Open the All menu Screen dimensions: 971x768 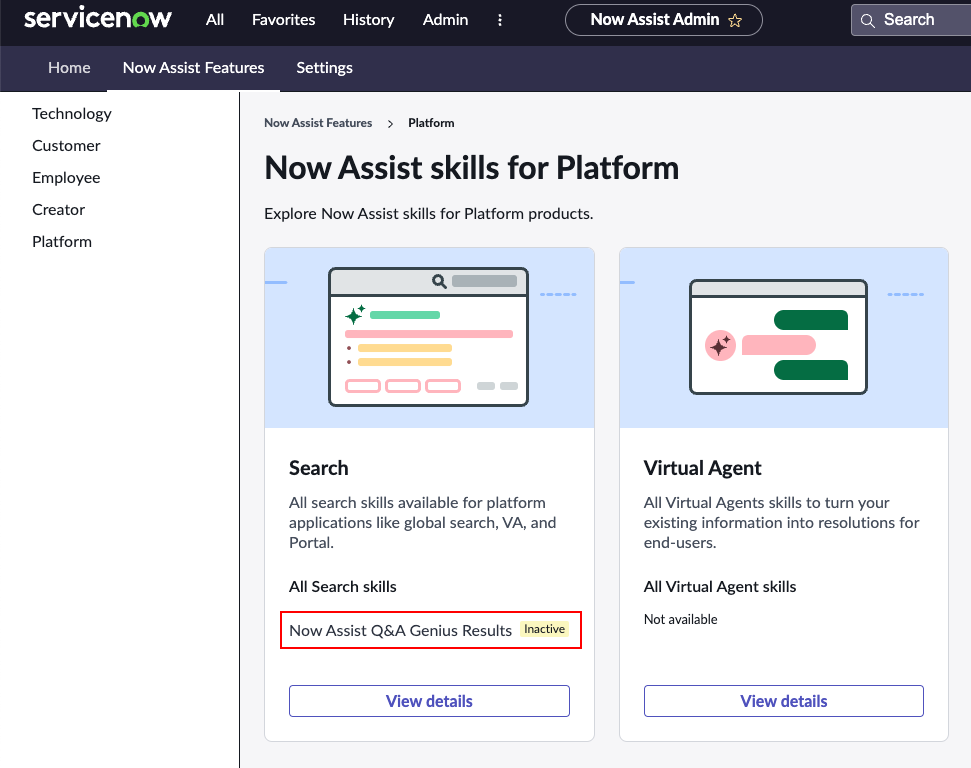tap(215, 20)
